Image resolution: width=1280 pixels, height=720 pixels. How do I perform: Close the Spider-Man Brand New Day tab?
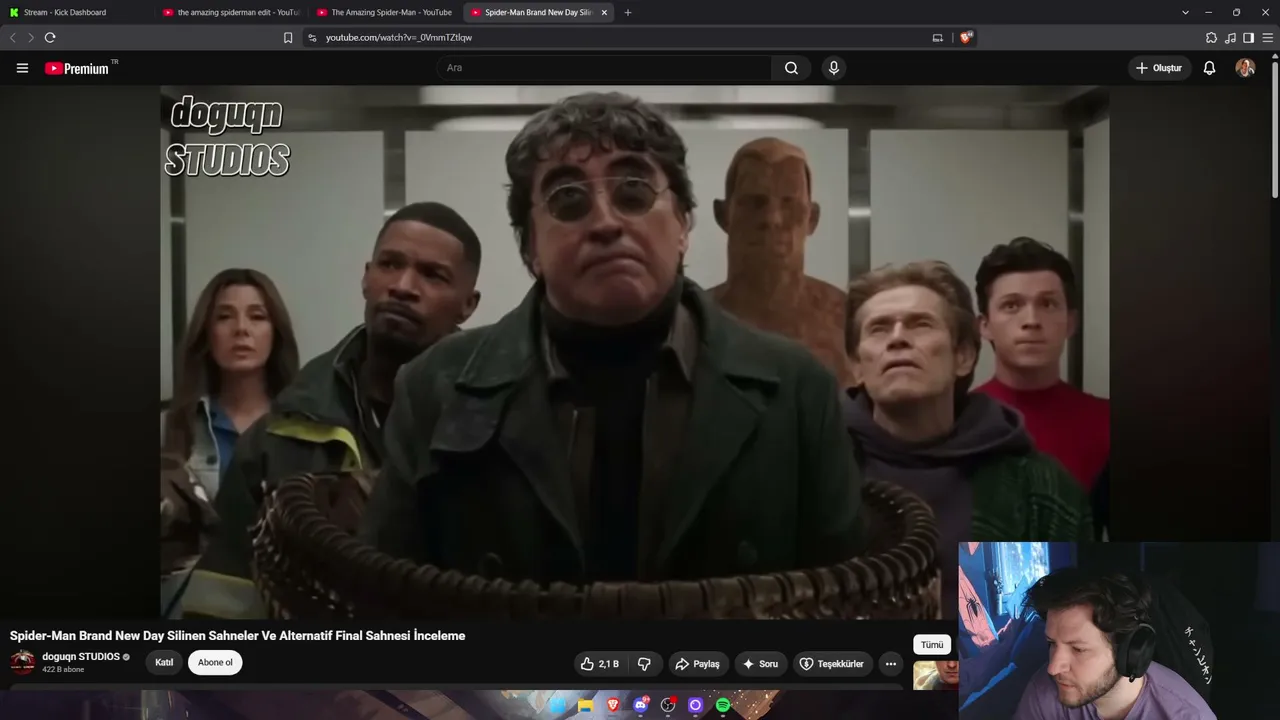[604, 12]
